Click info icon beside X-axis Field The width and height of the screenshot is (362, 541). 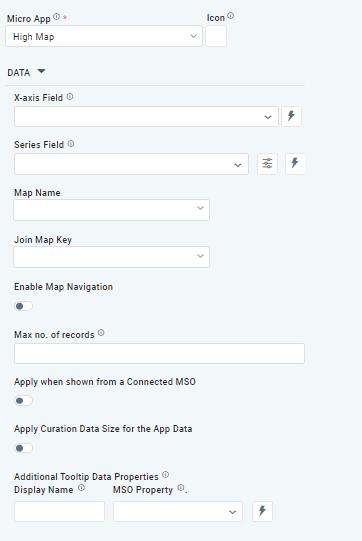[x=70, y=97]
